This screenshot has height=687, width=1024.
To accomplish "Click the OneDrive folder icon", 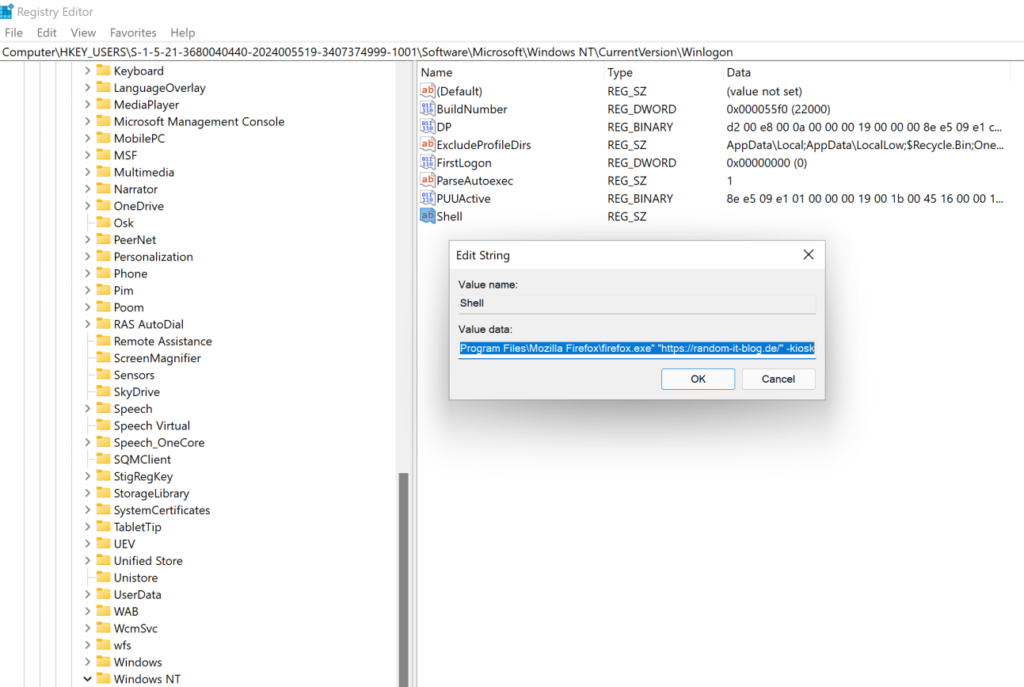I will tap(103, 206).
